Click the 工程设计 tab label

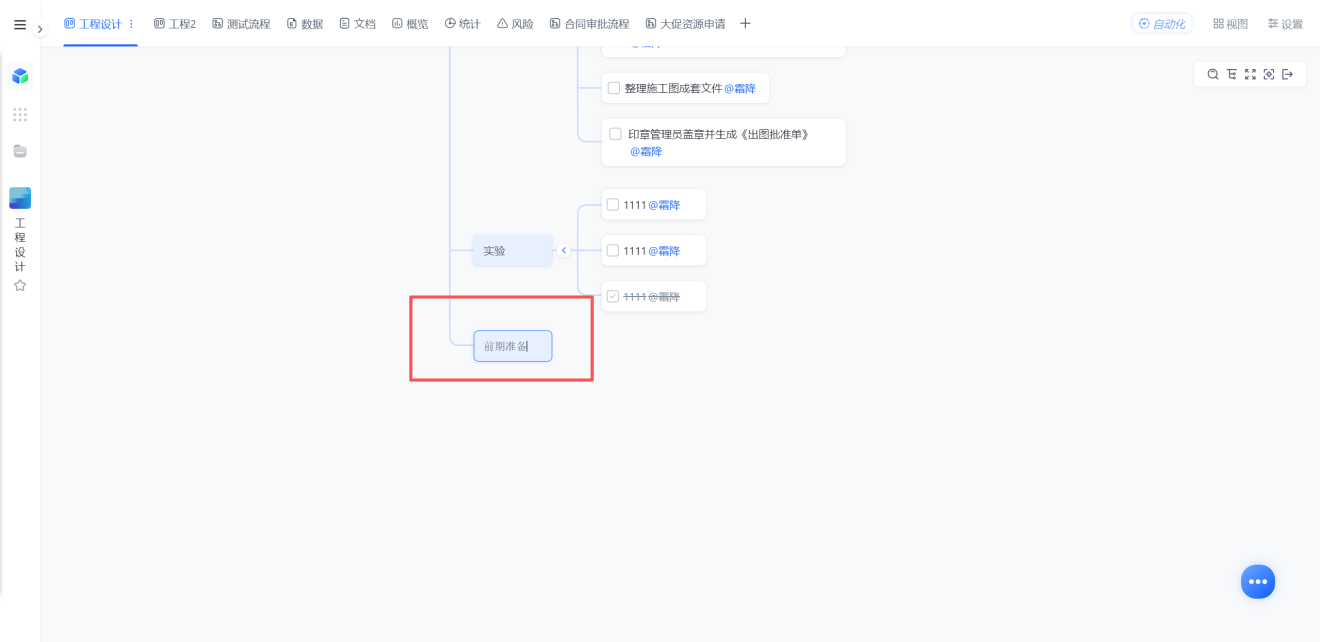tap(100, 24)
